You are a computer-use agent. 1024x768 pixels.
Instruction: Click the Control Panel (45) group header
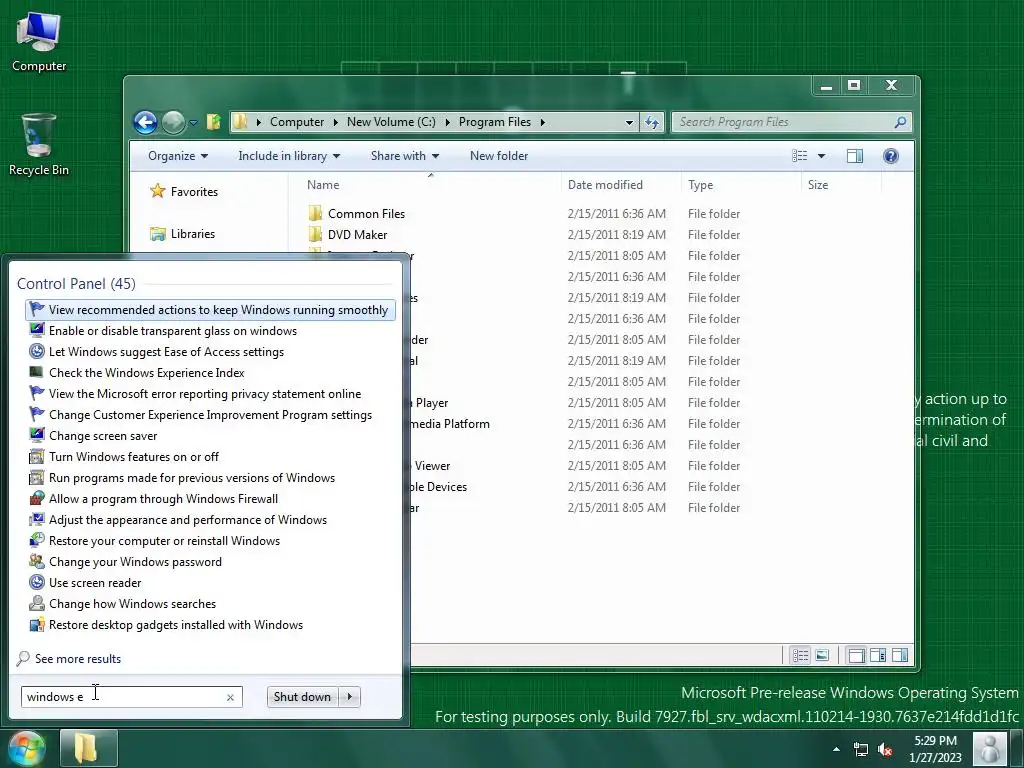[76, 283]
